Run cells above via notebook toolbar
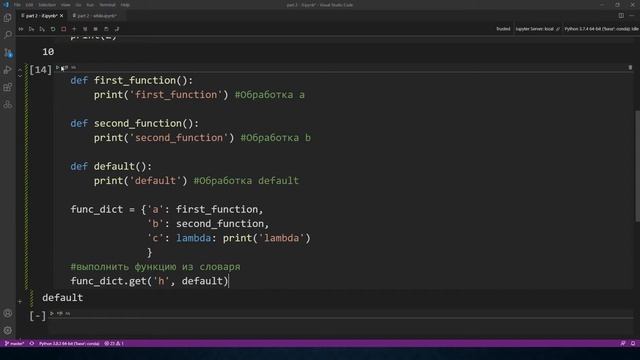The image size is (640, 360). [31, 29]
